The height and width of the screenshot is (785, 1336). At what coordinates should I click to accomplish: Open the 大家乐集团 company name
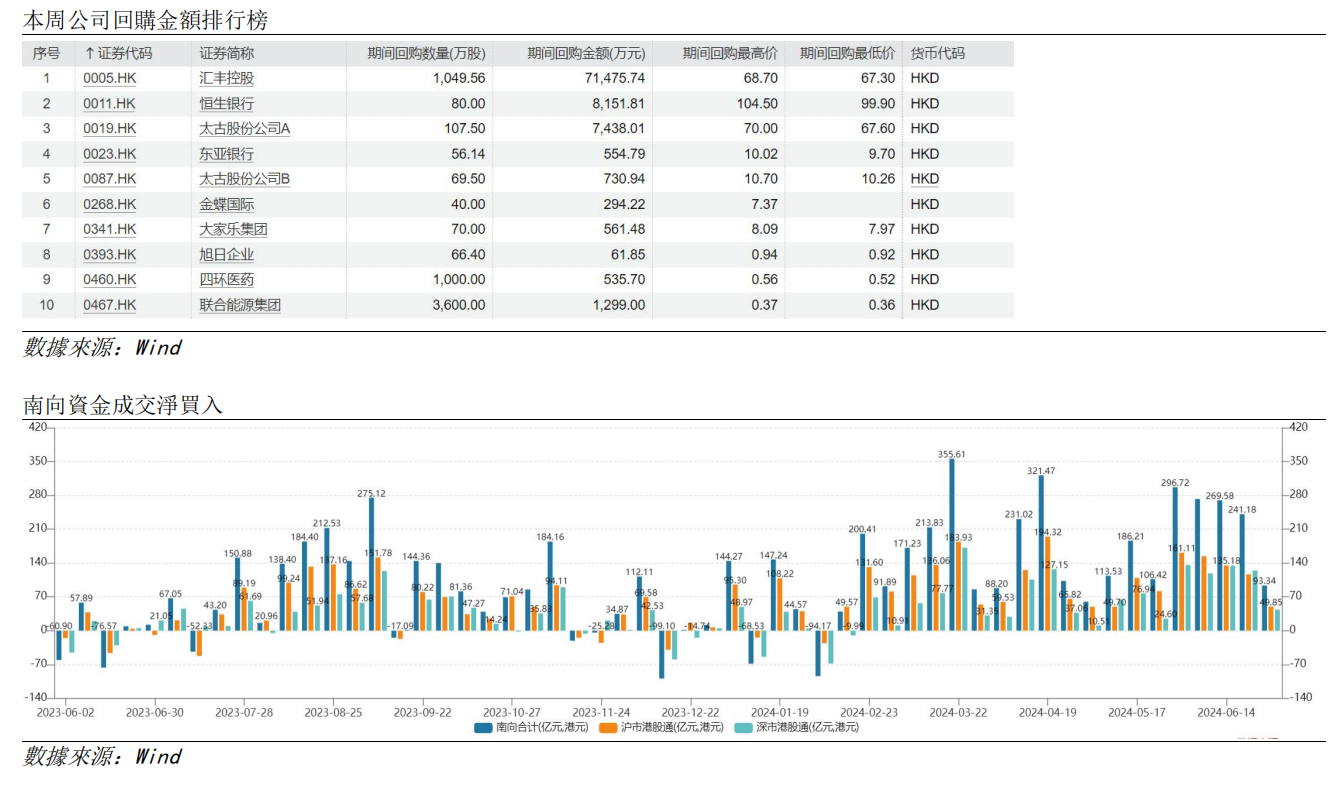[x=234, y=229]
